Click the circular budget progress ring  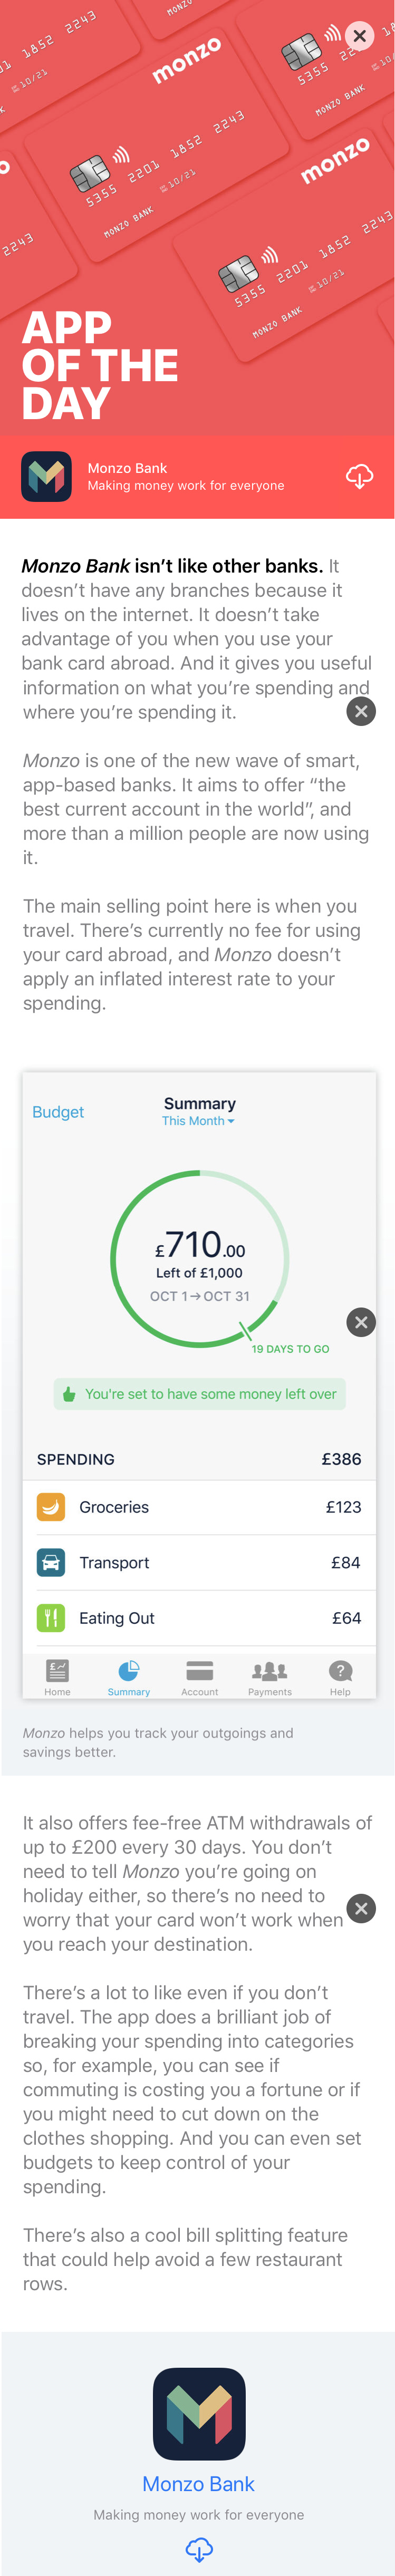pos(199,1258)
